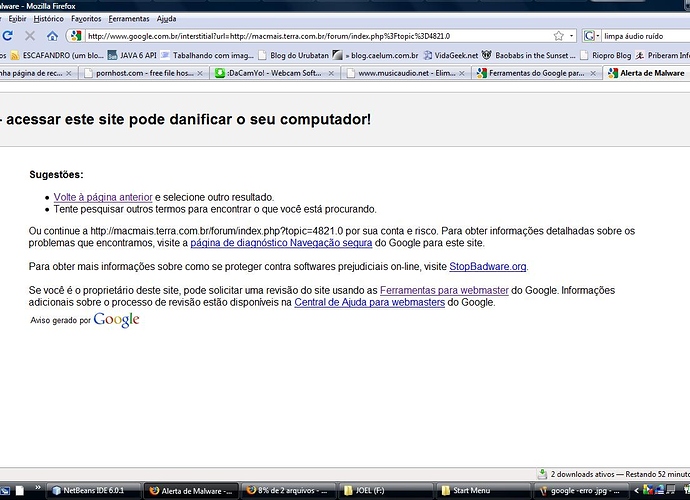Click the Google logo next to 'Aviso gerado por'
690x500 pixels.
117,320
